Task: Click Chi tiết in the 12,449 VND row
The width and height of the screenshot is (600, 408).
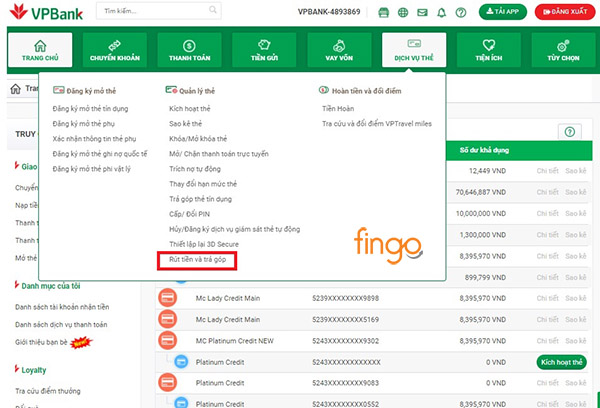Action: (548, 171)
